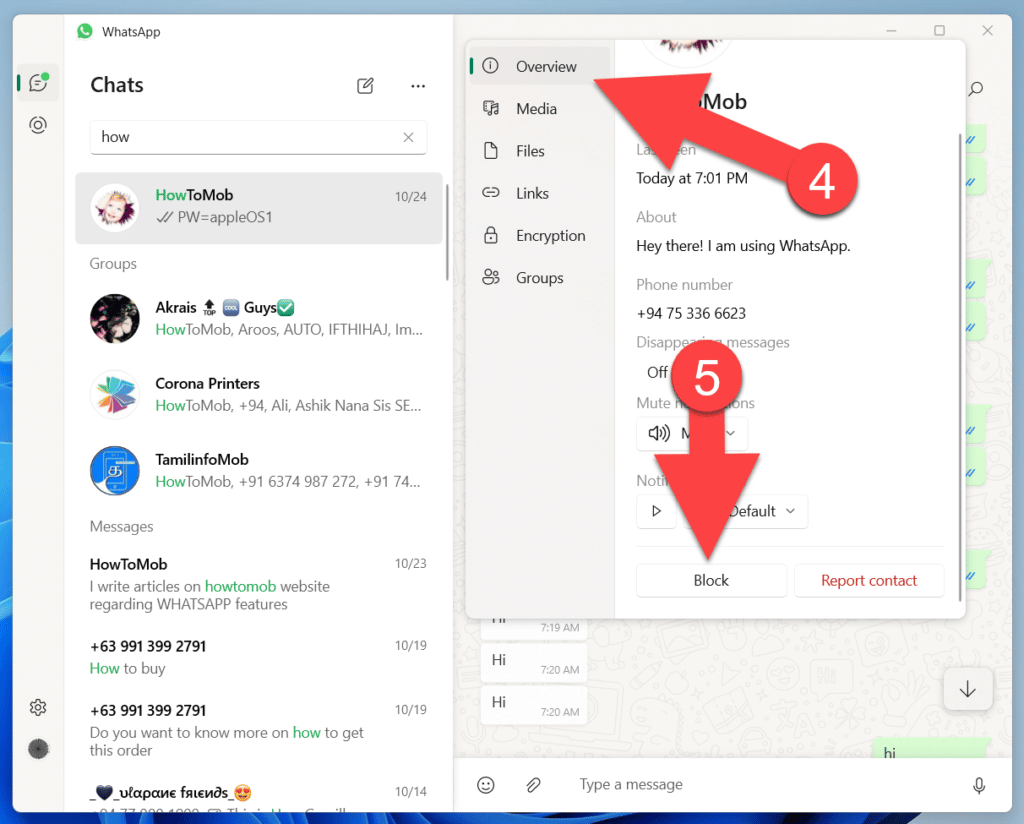This screenshot has width=1024, height=824.
Task: Open 'Do you want to know more' message
Action: 259,730
